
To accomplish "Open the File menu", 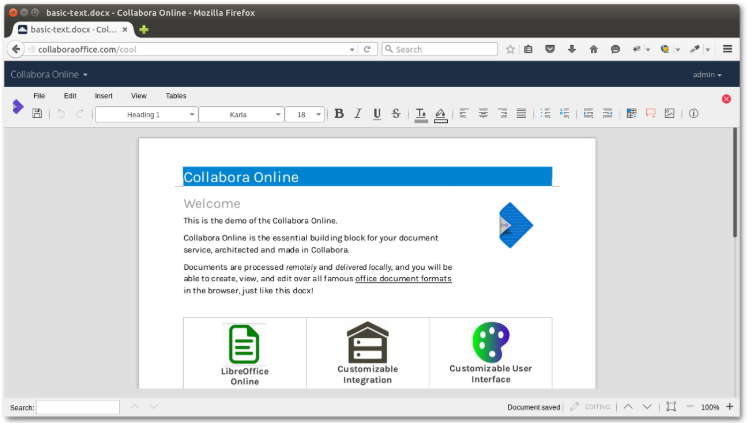I will (x=39, y=96).
